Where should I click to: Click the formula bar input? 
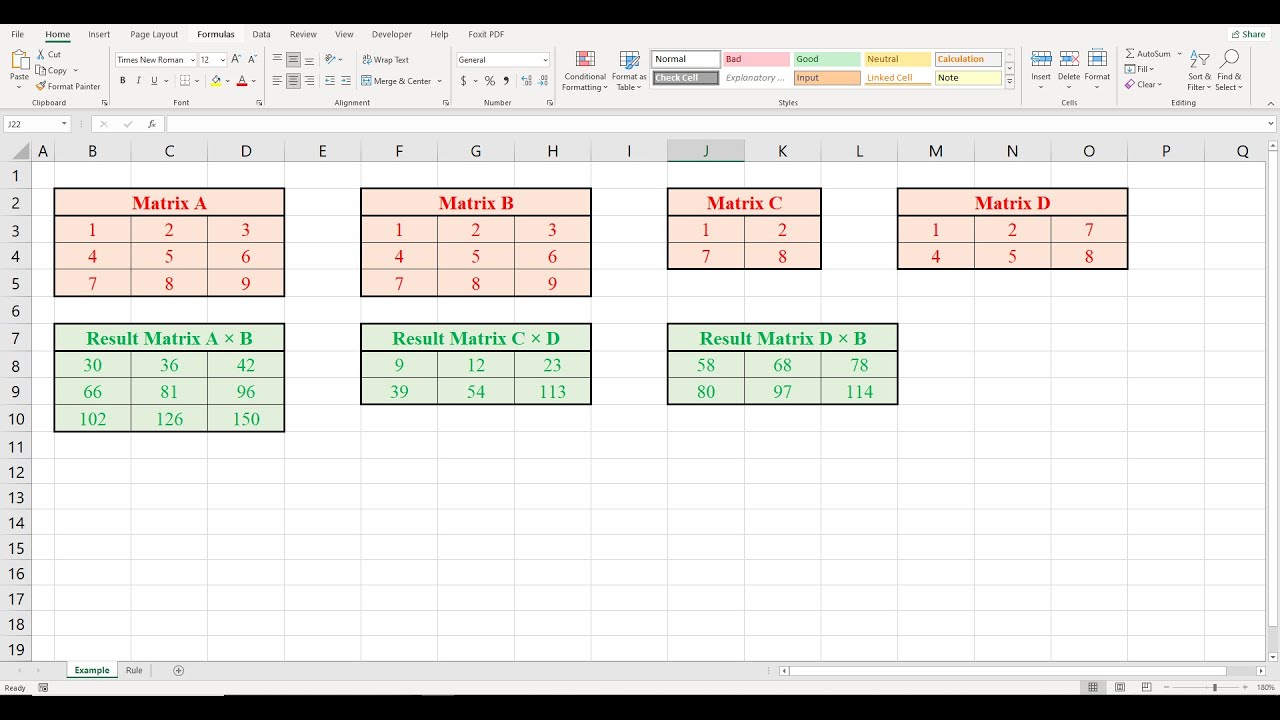[x=721, y=124]
